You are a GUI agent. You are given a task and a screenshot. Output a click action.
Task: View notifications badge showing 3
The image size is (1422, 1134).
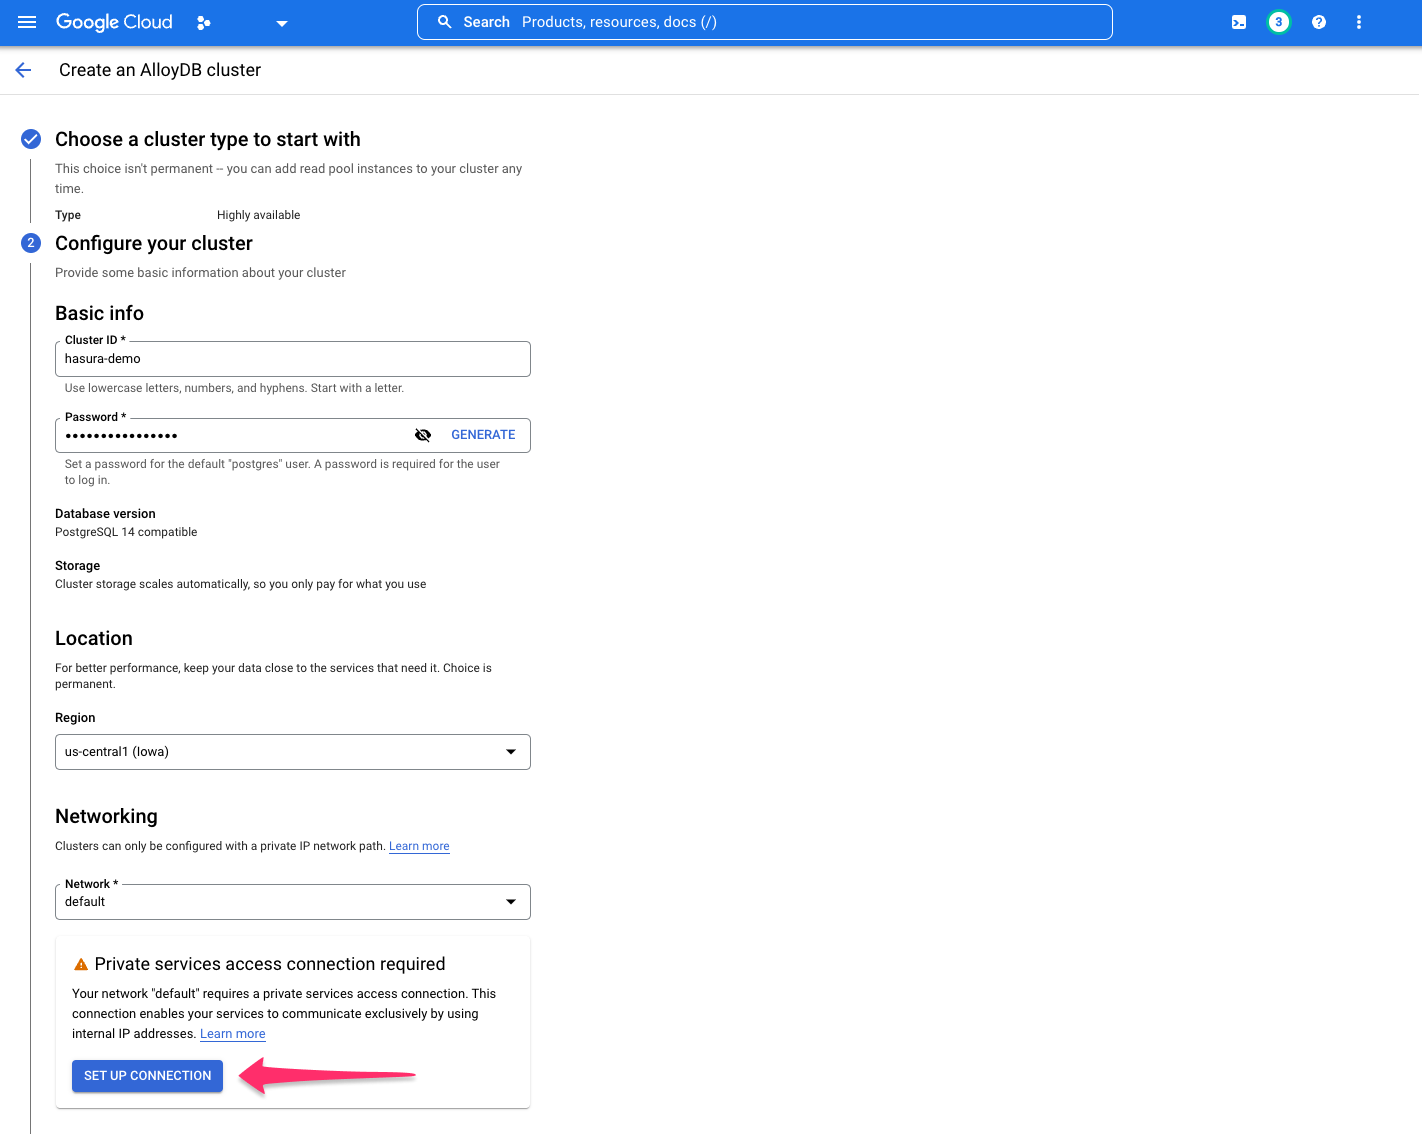pyautogui.click(x=1278, y=21)
